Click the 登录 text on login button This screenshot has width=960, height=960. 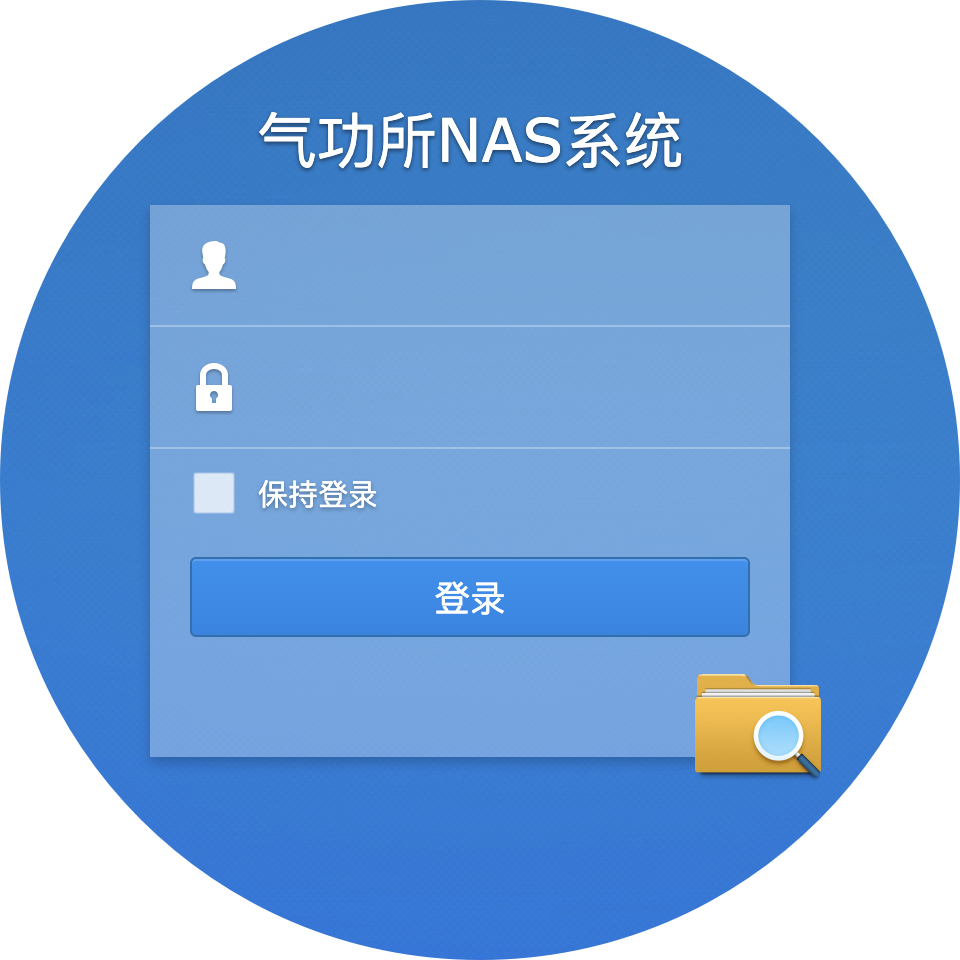470,598
